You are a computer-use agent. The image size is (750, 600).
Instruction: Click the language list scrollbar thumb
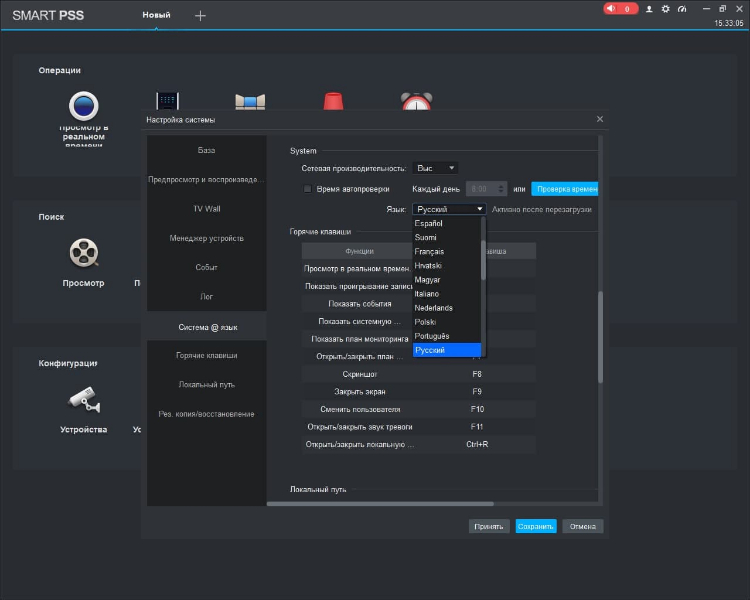coord(484,260)
